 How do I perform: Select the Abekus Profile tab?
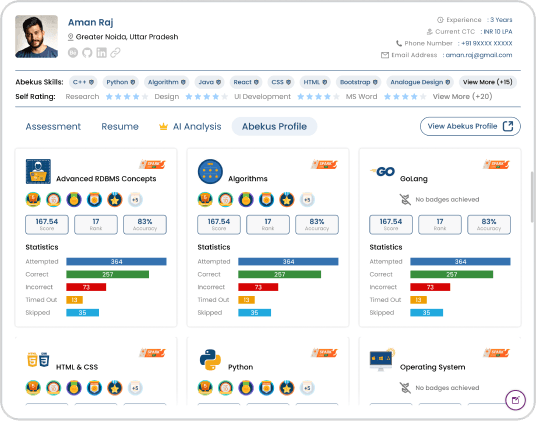point(274,127)
